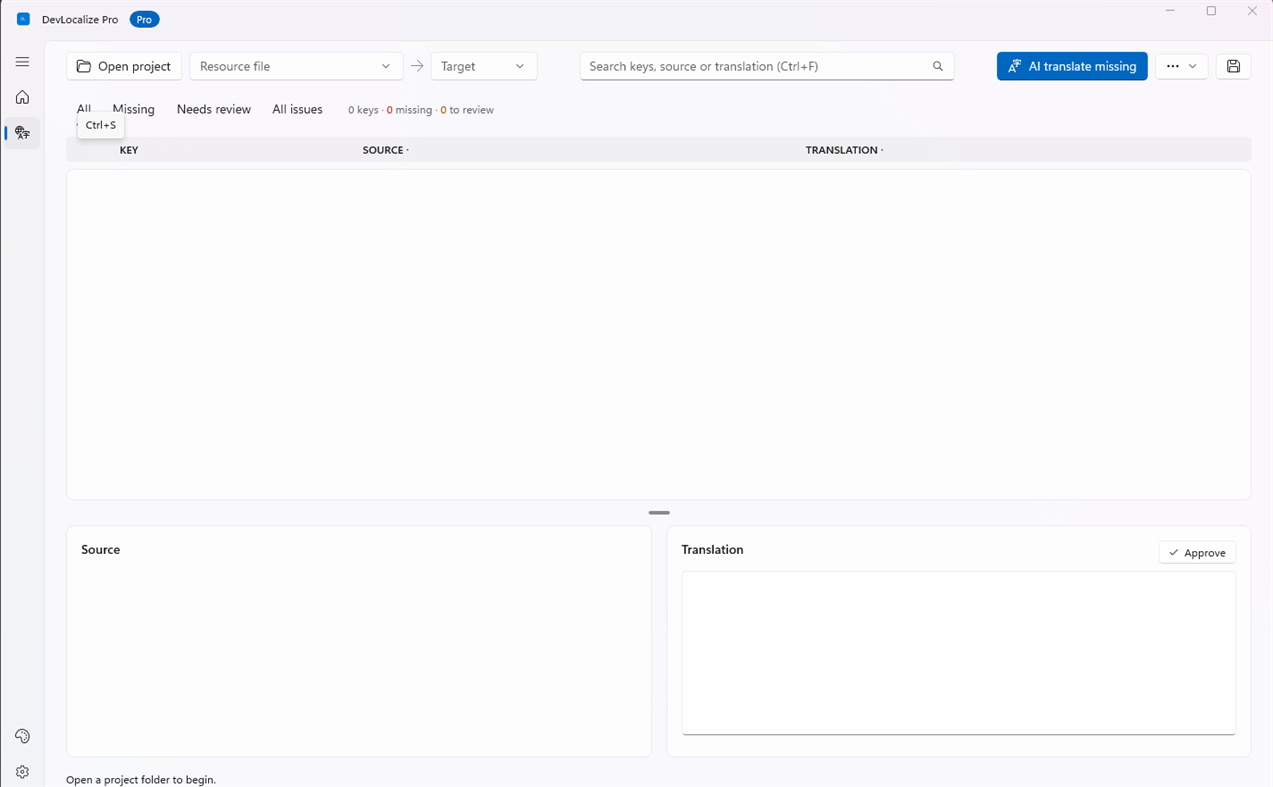Click the Save disk icon button
Viewport: 1273px width, 787px height.
click(x=1233, y=66)
